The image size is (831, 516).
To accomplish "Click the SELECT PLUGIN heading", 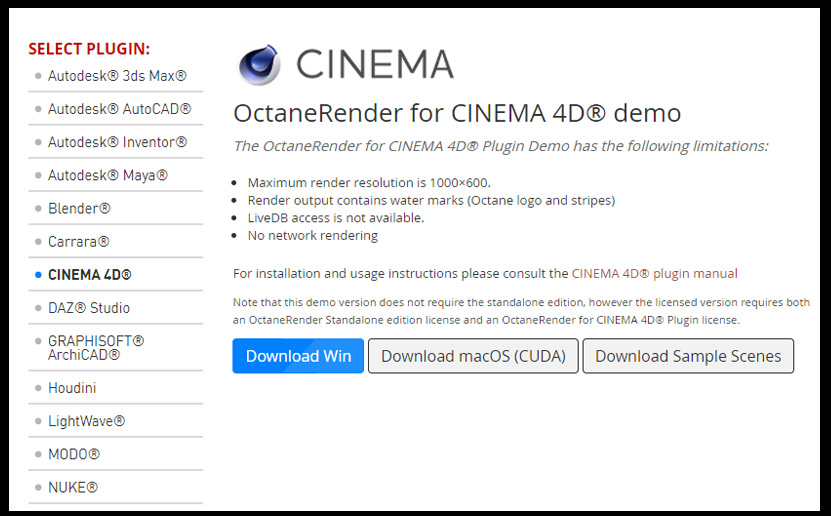I will 89,49.
